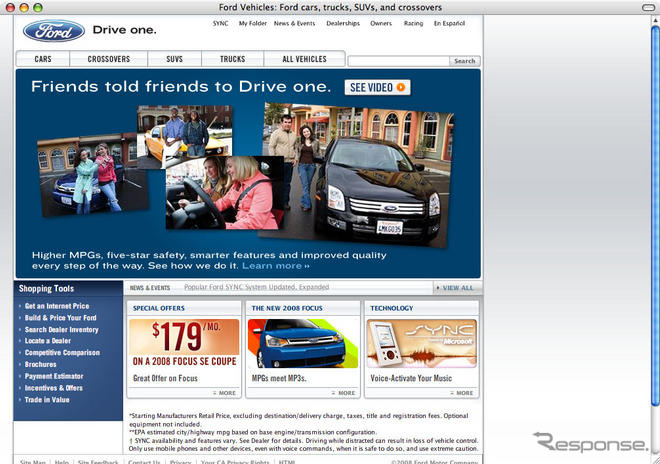This screenshot has height=464, width=660.
Task: Select Locate a Dealer
Action: click(x=48, y=341)
